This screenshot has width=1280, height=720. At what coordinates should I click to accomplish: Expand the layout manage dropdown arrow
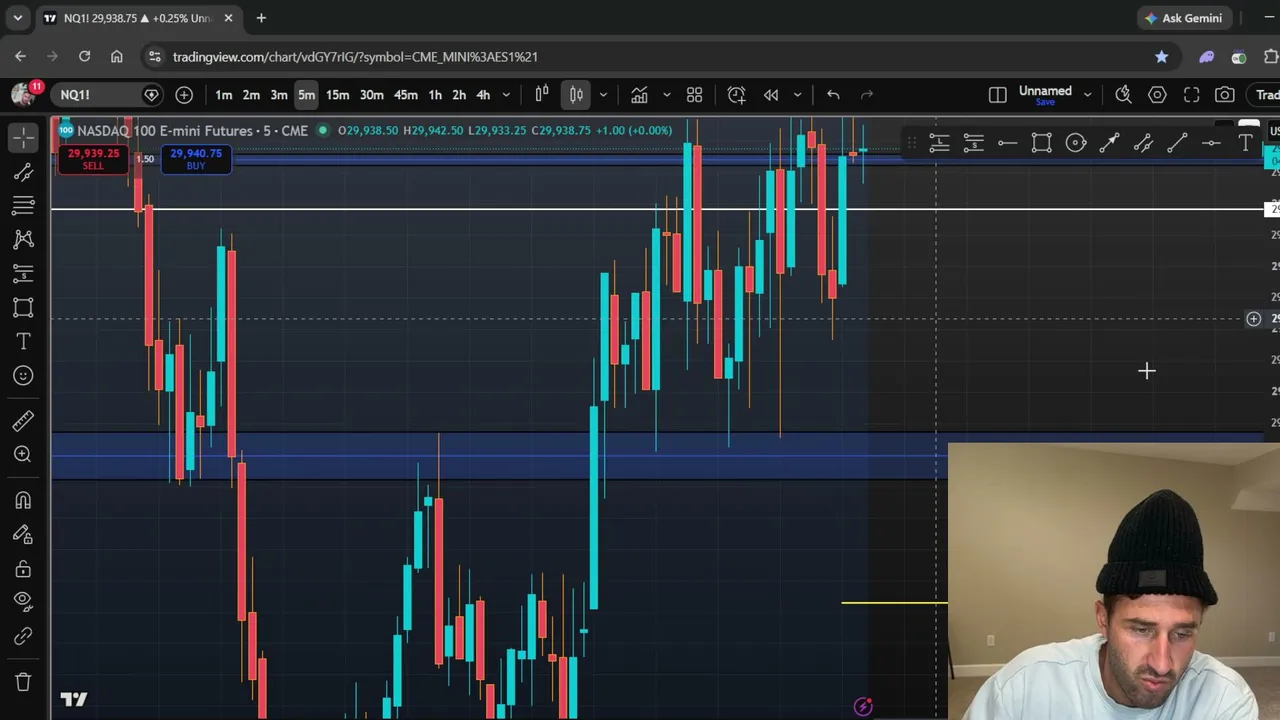click(1087, 95)
